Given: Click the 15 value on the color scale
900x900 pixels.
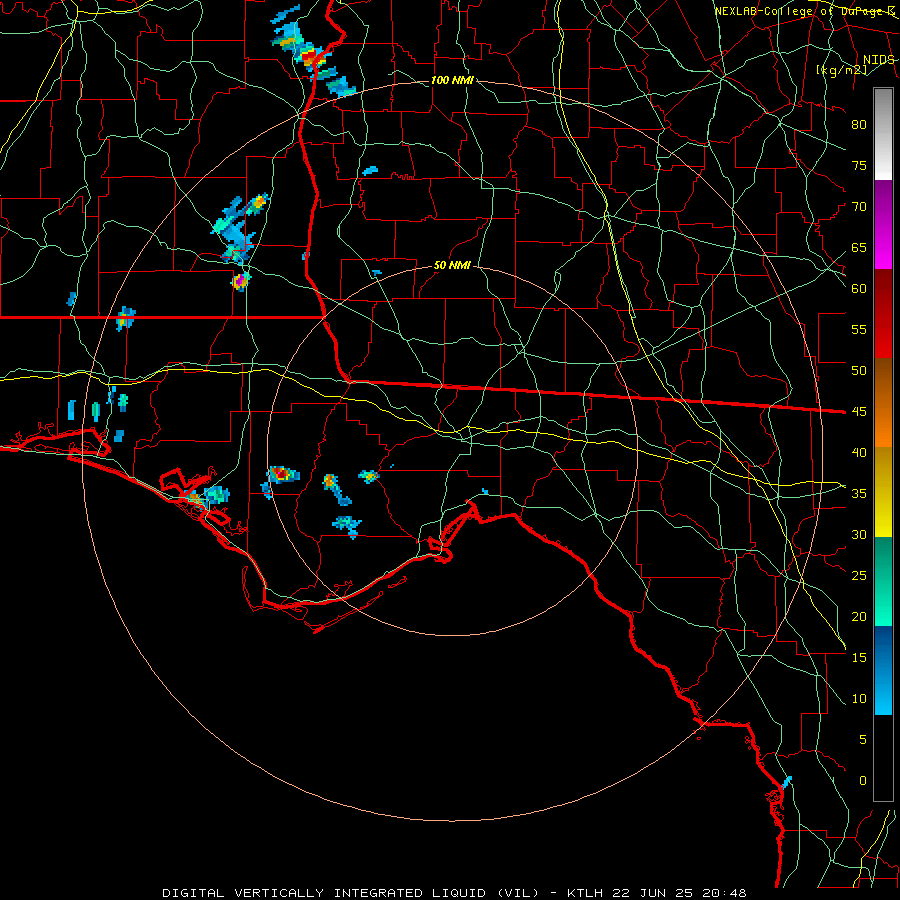Looking at the screenshot, I should click(859, 658).
